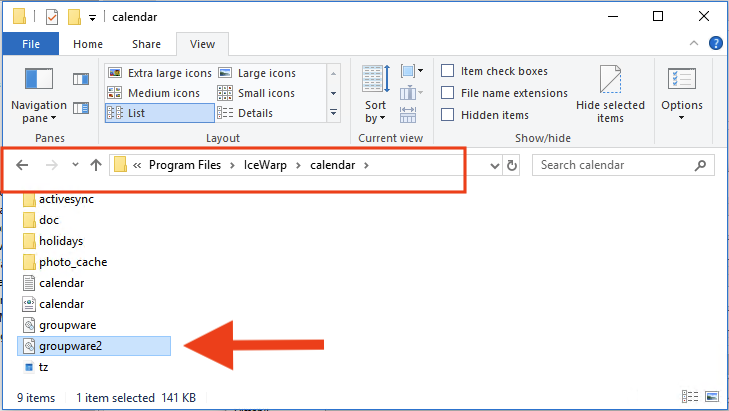Click the Forward arrow button
Image resolution: width=729 pixels, height=411 pixels.
(x=52, y=165)
